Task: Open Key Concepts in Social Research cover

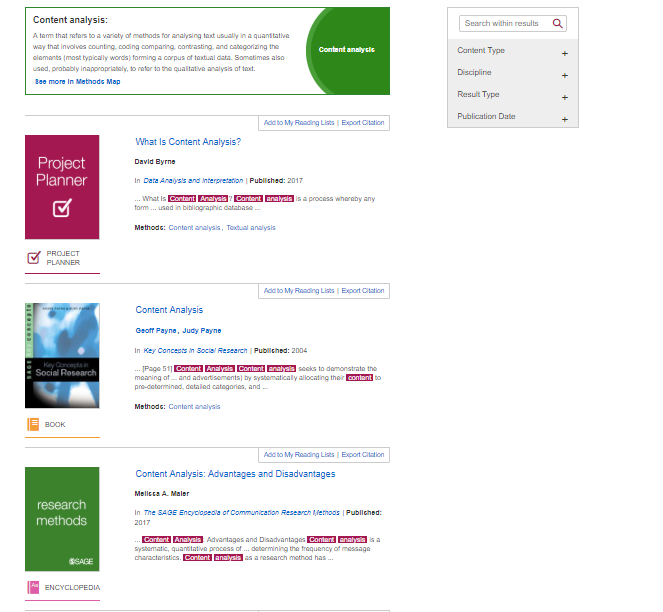Action: (x=62, y=355)
